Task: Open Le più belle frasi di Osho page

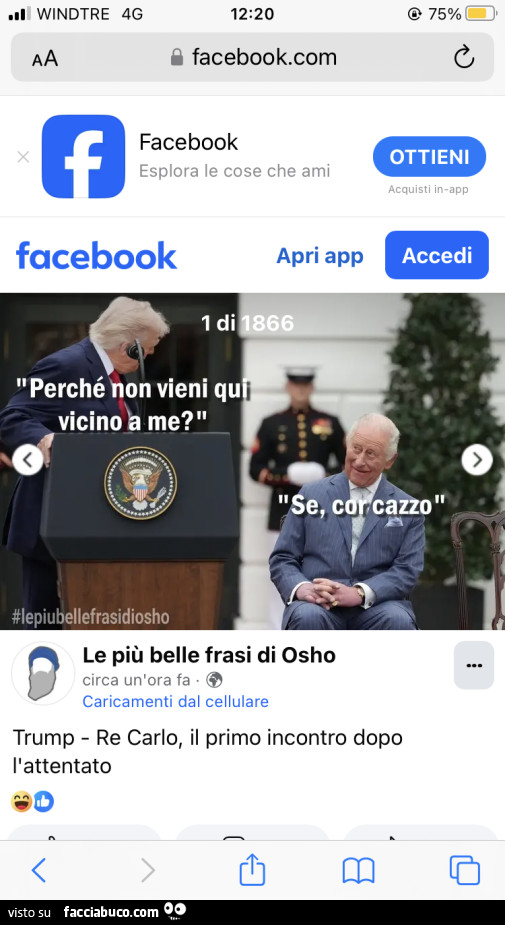Action: click(209, 655)
